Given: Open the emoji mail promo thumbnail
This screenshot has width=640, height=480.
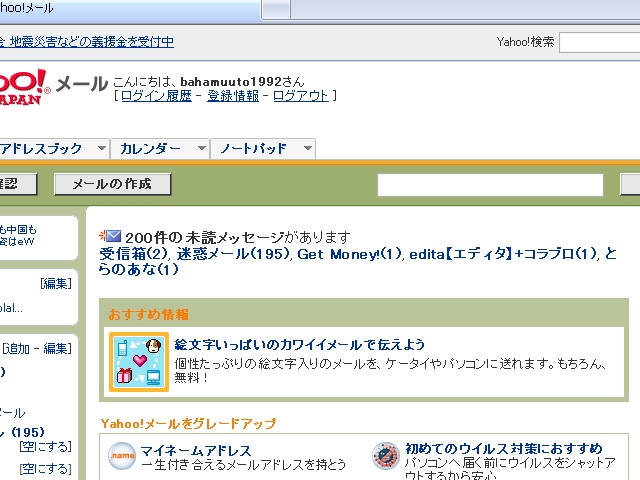Looking at the screenshot, I should pyautogui.click(x=139, y=362).
